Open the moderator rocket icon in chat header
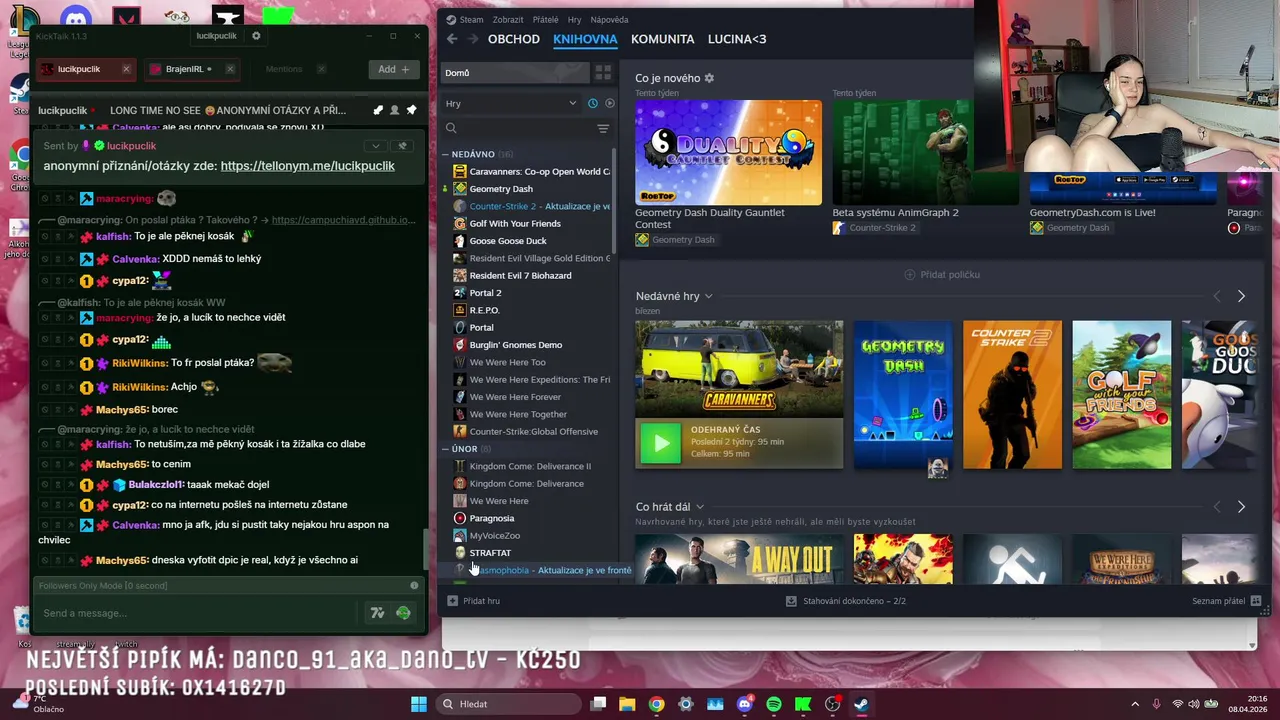Image resolution: width=1280 pixels, height=720 pixels. pos(378,110)
